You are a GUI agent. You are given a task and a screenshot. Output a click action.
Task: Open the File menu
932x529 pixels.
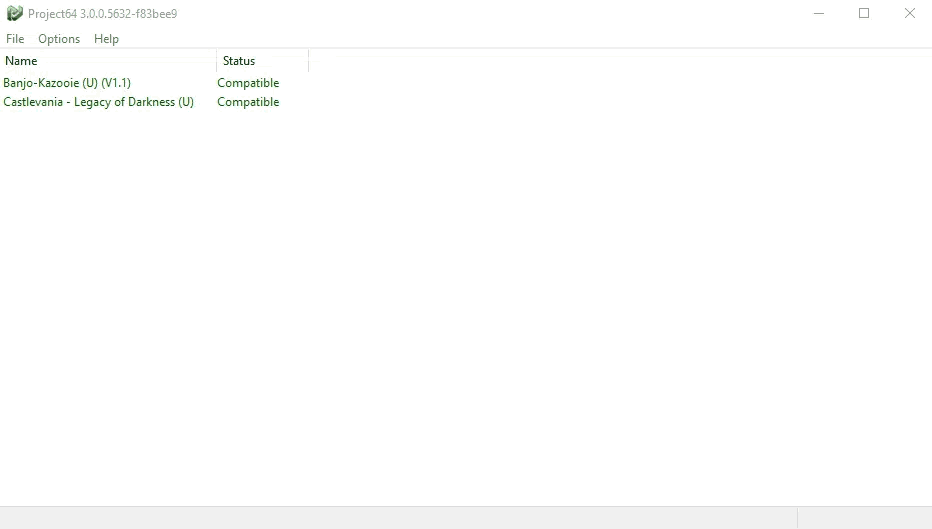point(15,39)
